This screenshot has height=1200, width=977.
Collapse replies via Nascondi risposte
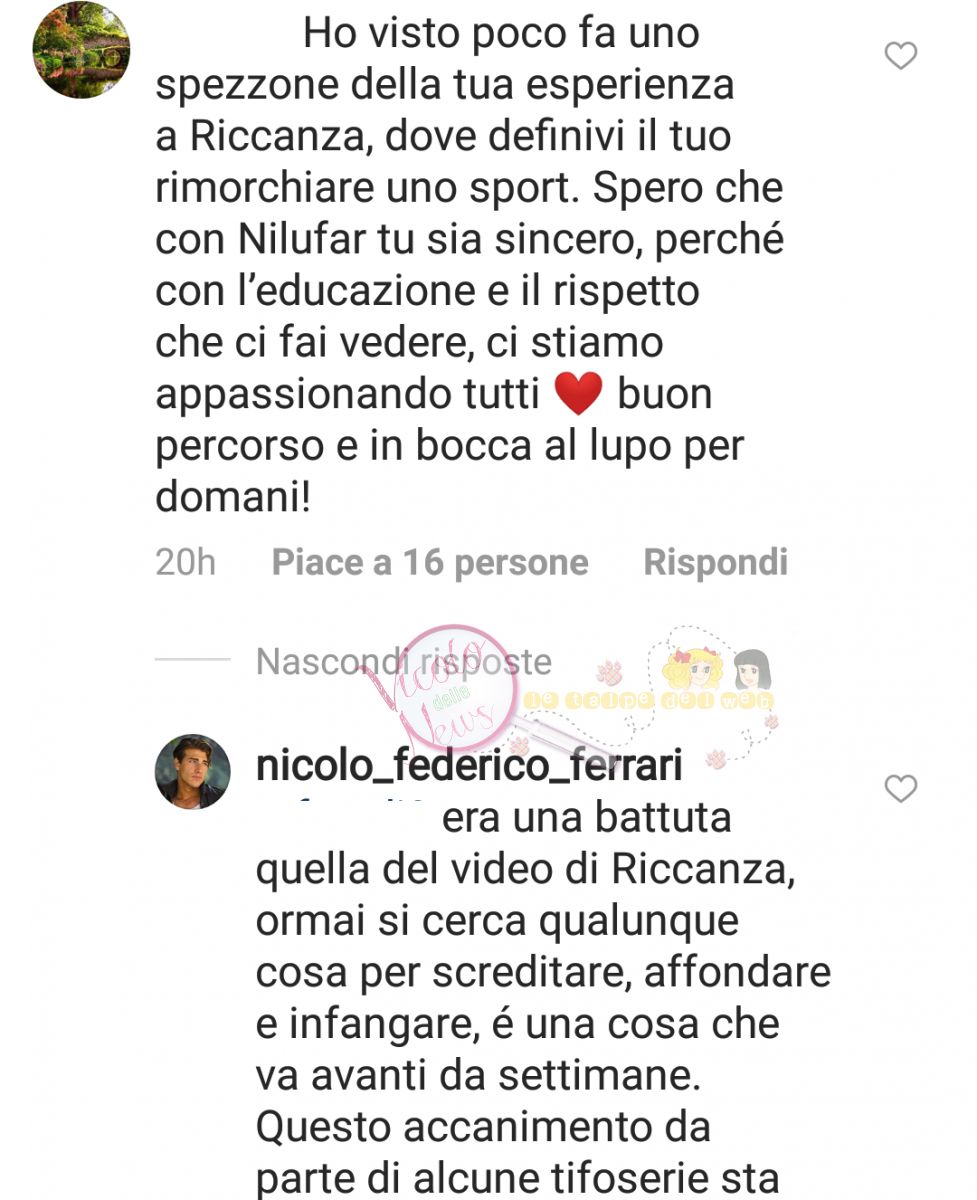[403, 662]
